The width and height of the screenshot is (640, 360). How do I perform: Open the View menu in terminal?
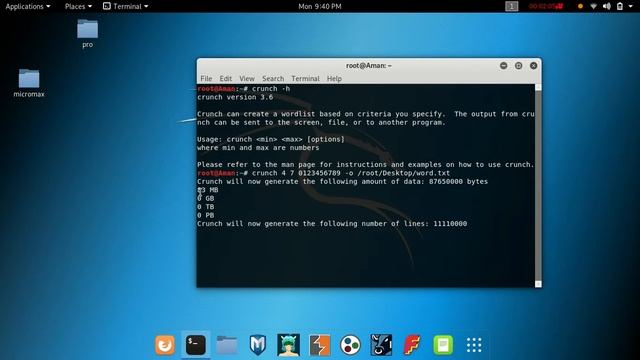click(247, 78)
